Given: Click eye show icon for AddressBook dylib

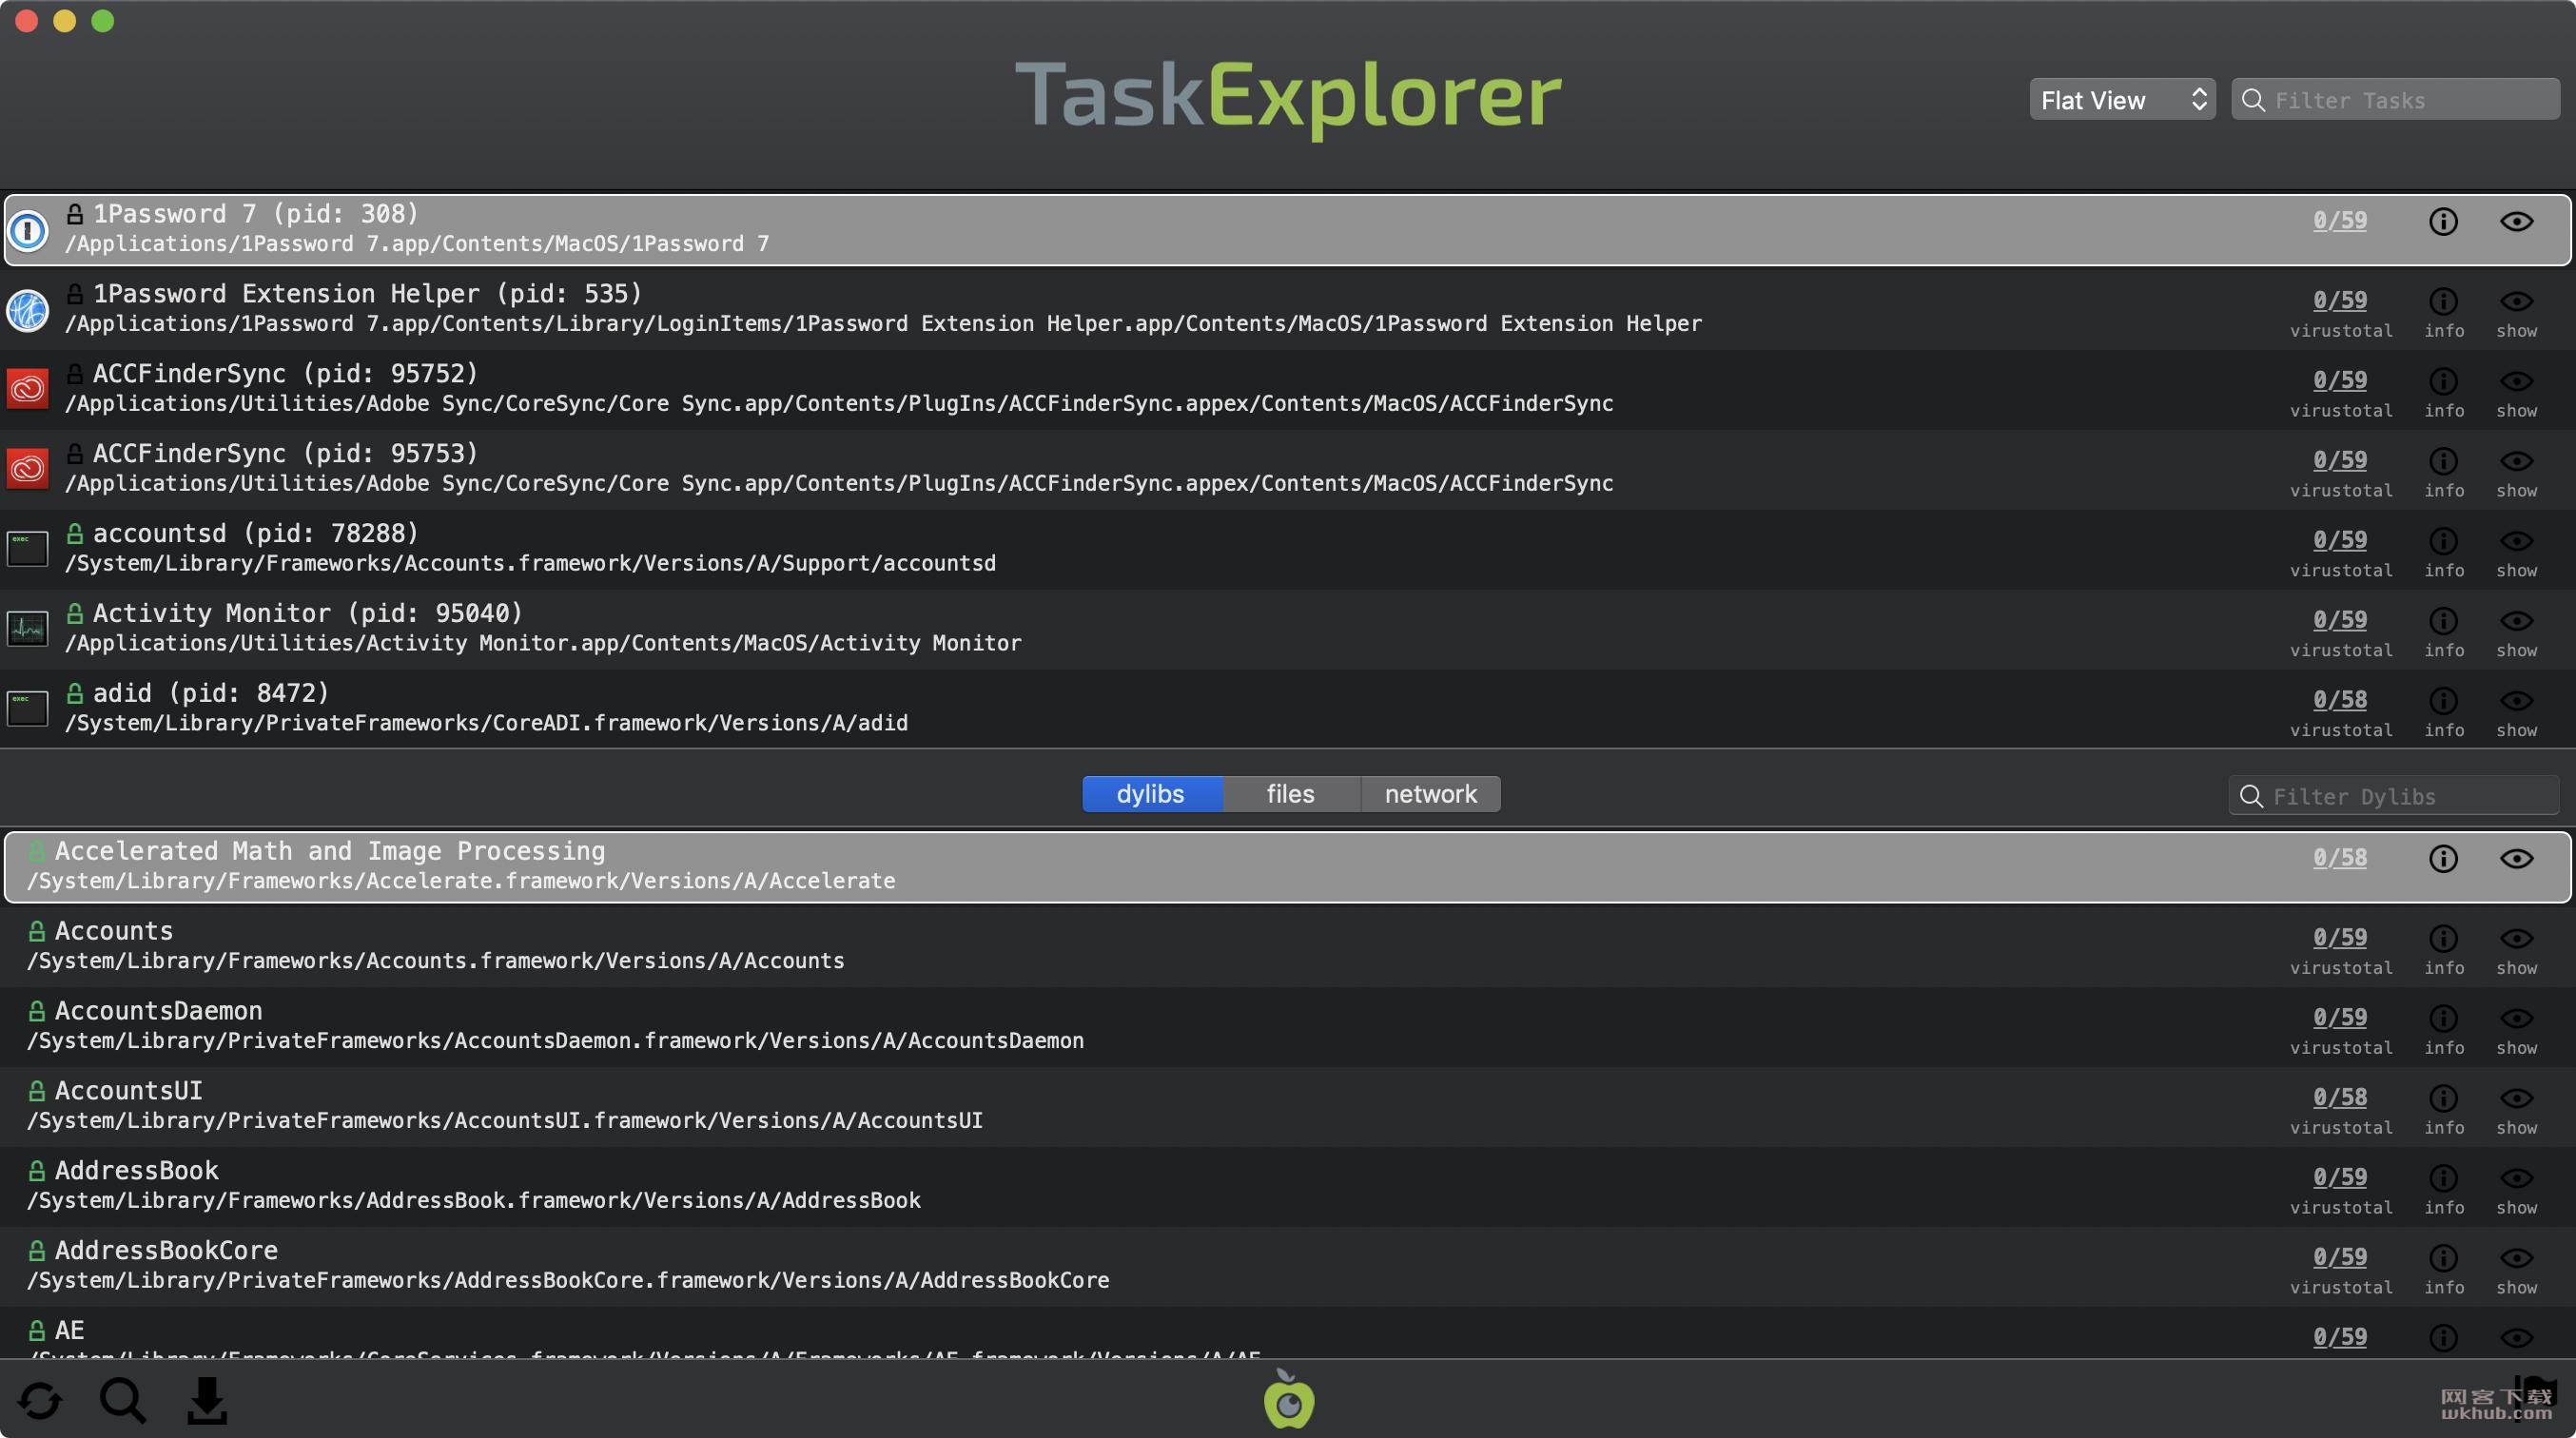Looking at the screenshot, I should (2516, 1178).
